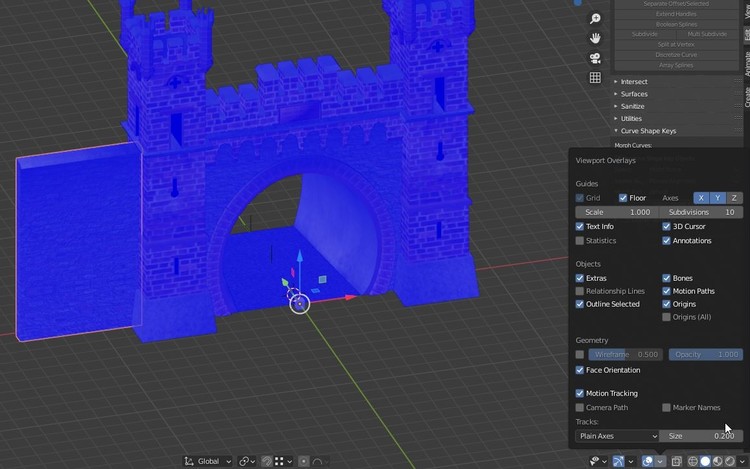Enable the Statistics checkbox
750x469 pixels.
tap(580, 241)
